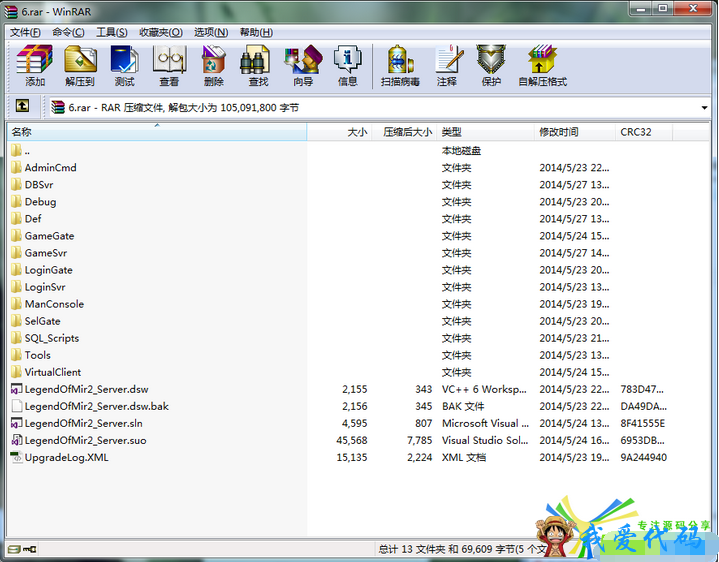
Task: Click the disk drive icon in status bar
Action: [14, 549]
